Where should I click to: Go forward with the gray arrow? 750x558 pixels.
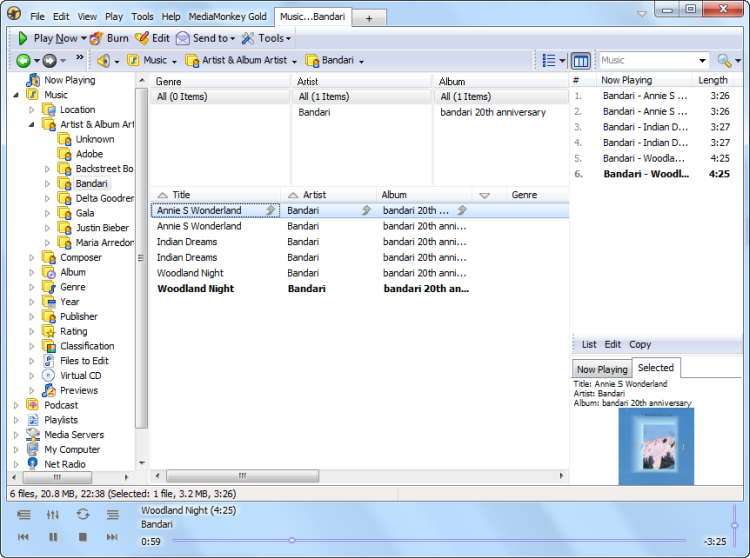pos(50,61)
